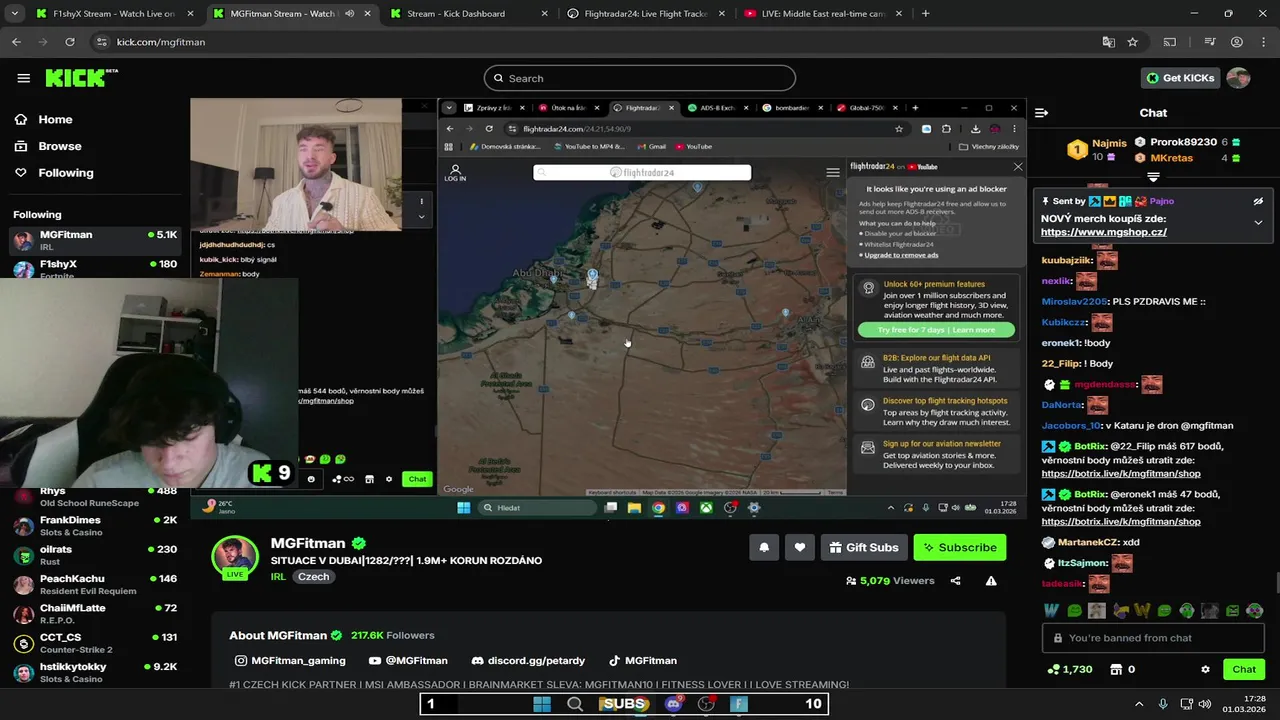Bookmark this page star icon

[1133, 42]
